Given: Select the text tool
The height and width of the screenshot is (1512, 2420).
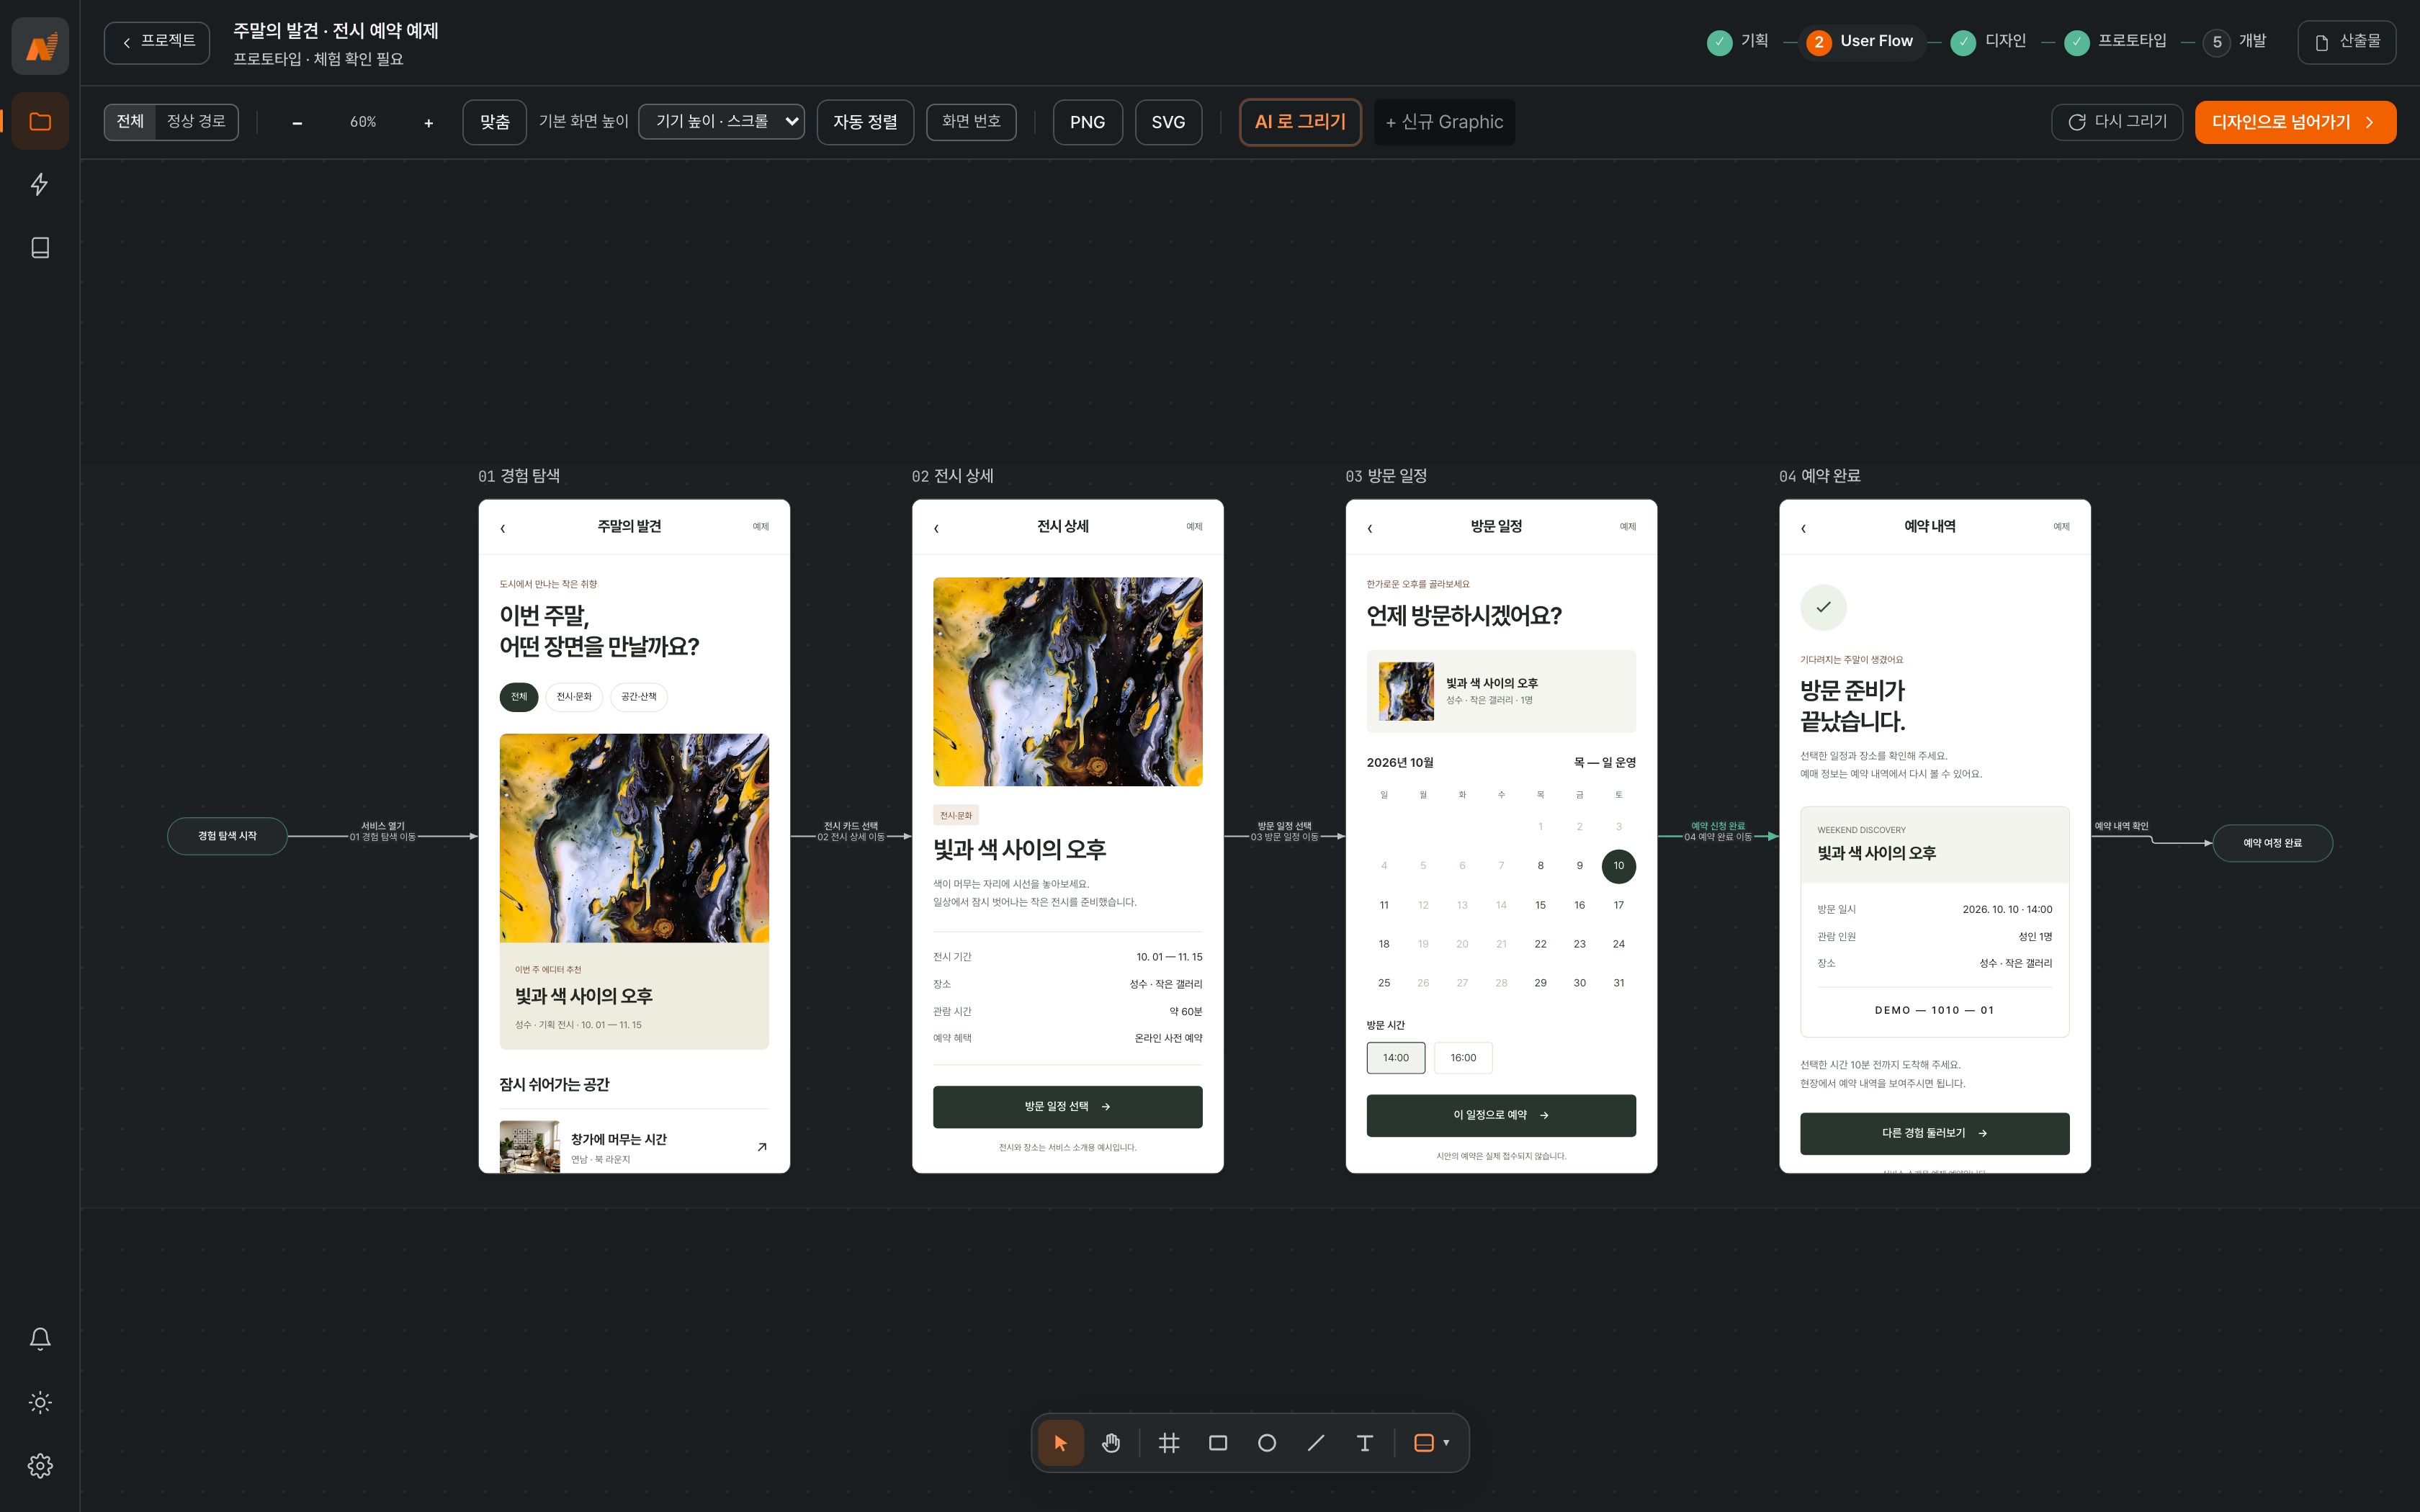Looking at the screenshot, I should click(x=1365, y=1443).
